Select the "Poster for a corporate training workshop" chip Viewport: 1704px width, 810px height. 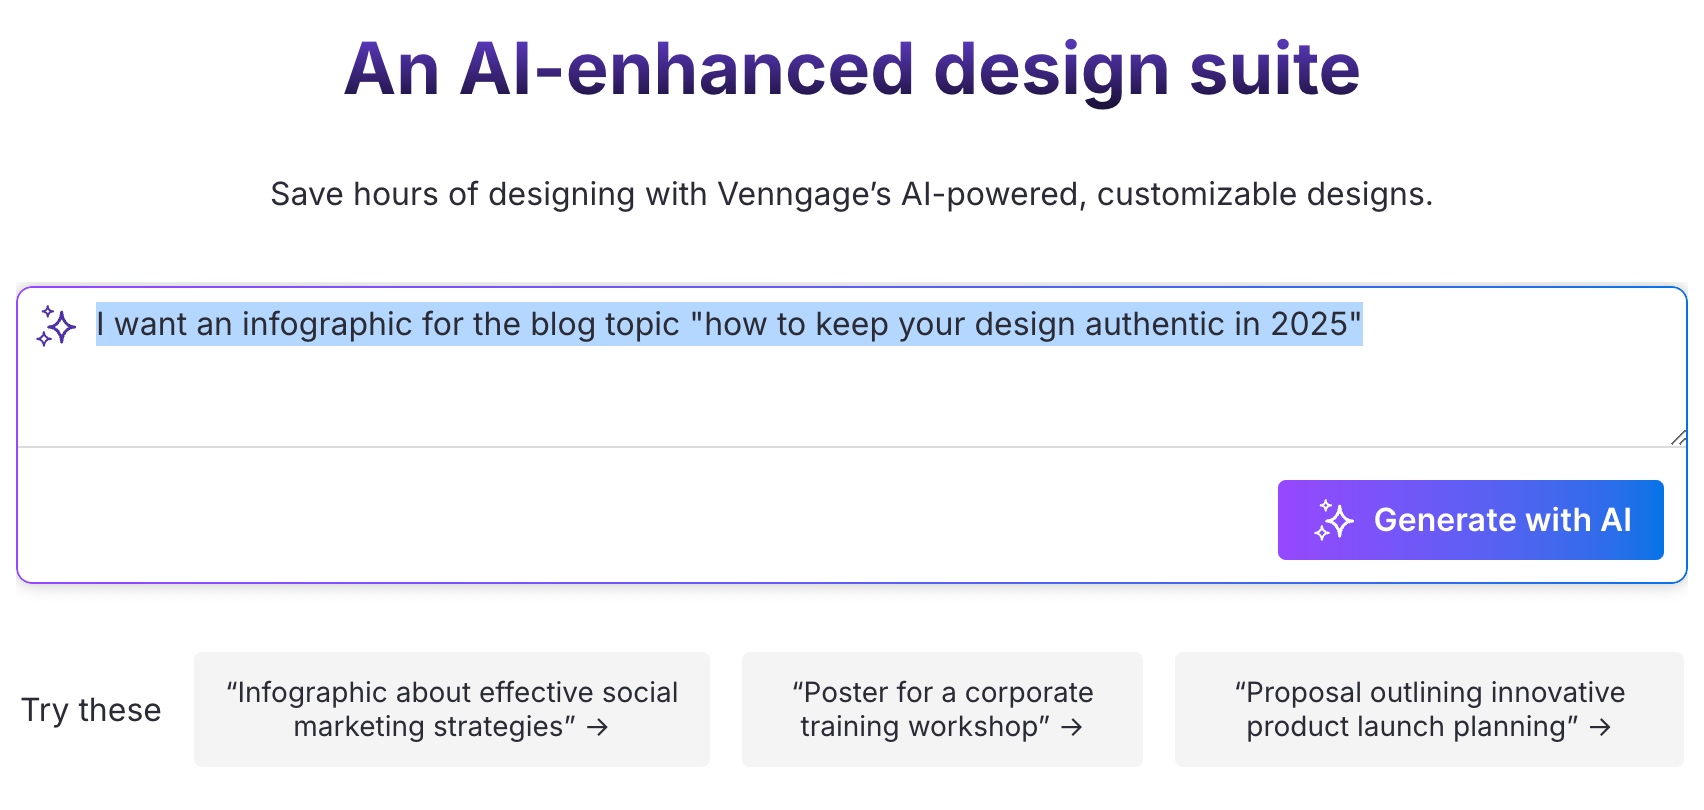click(941, 709)
